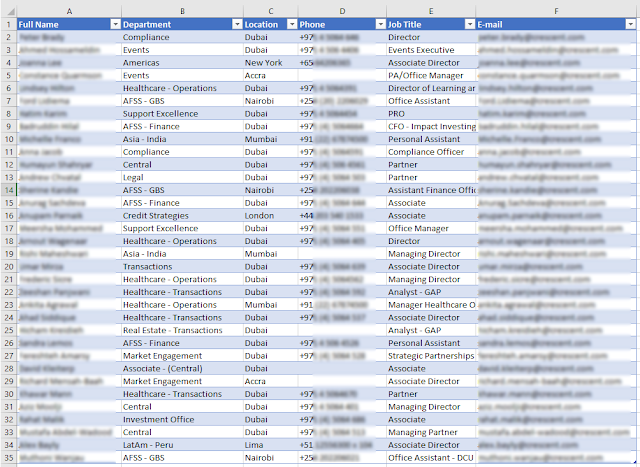Screen dimensions: 640x467
Task: Click the Full Name header cell
Action: (x=69, y=24)
